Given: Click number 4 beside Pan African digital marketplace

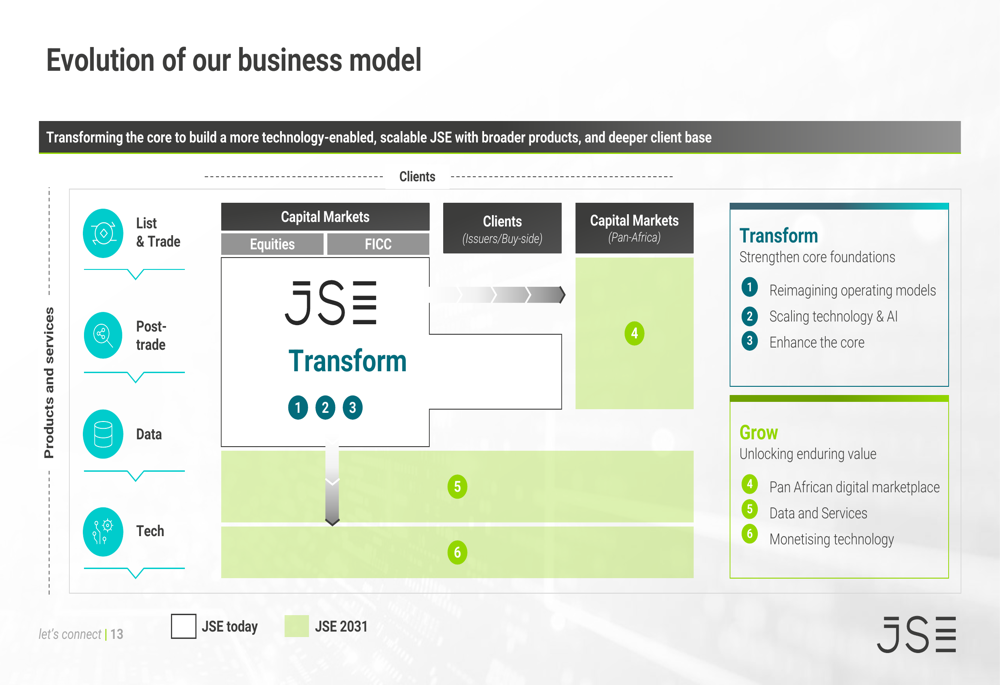Looking at the screenshot, I should coord(749,484).
